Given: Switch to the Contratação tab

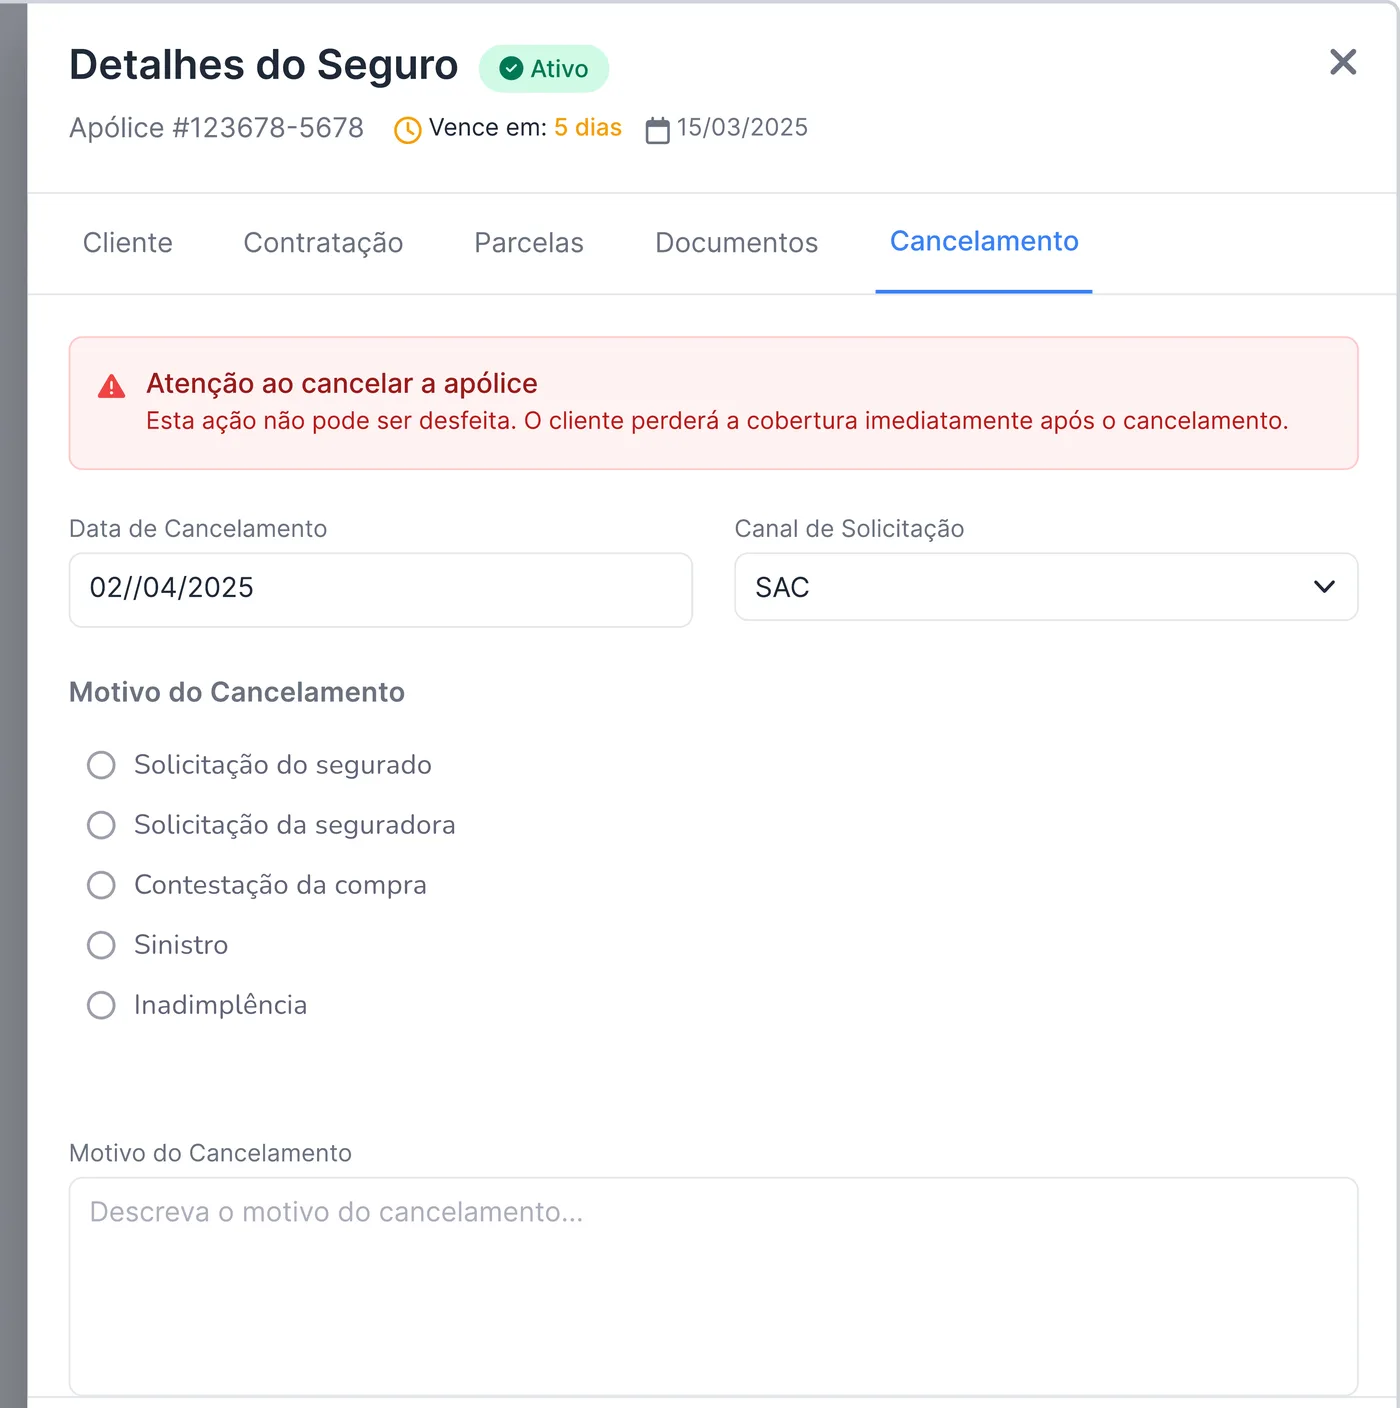Looking at the screenshot, I should pyautogui.click(x=323, y=243).
